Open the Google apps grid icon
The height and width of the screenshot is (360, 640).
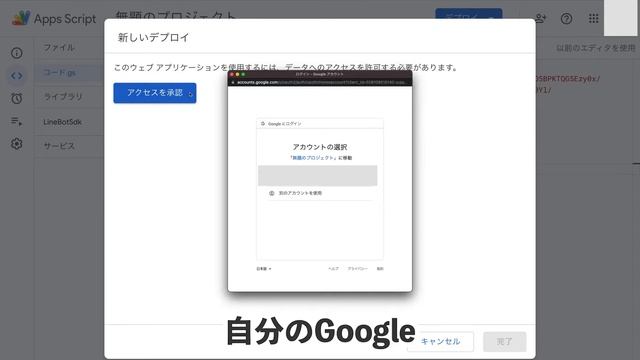click(x=593, y=18)
